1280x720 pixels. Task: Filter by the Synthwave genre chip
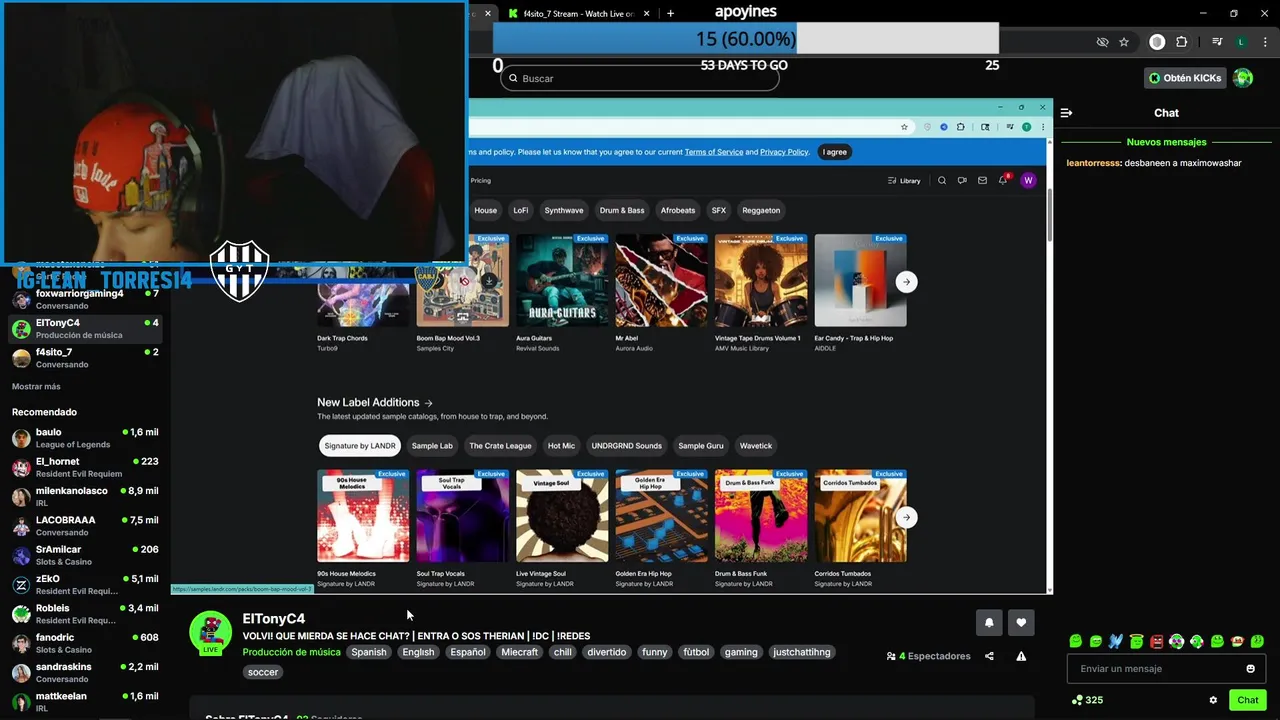coord(564,210)
